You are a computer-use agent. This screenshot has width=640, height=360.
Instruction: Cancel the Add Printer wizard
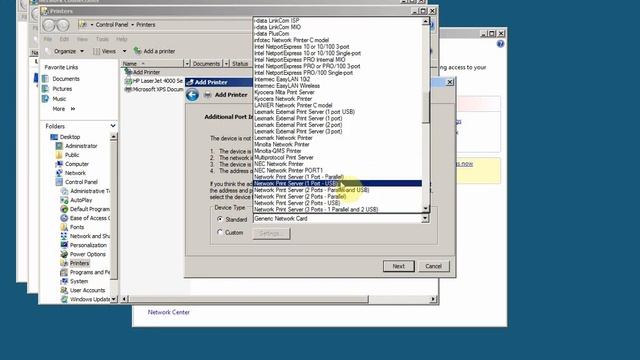[433, 266]
